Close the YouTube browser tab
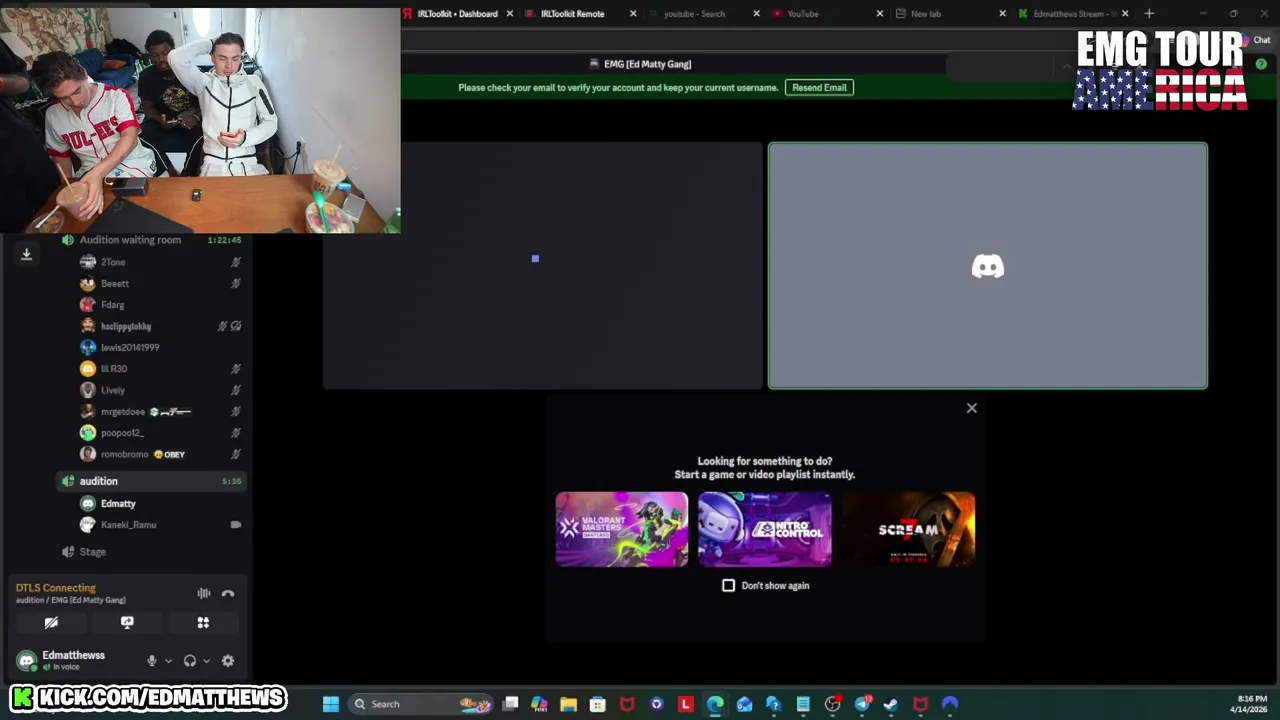 pyautogui.click(x=879, y=14)
